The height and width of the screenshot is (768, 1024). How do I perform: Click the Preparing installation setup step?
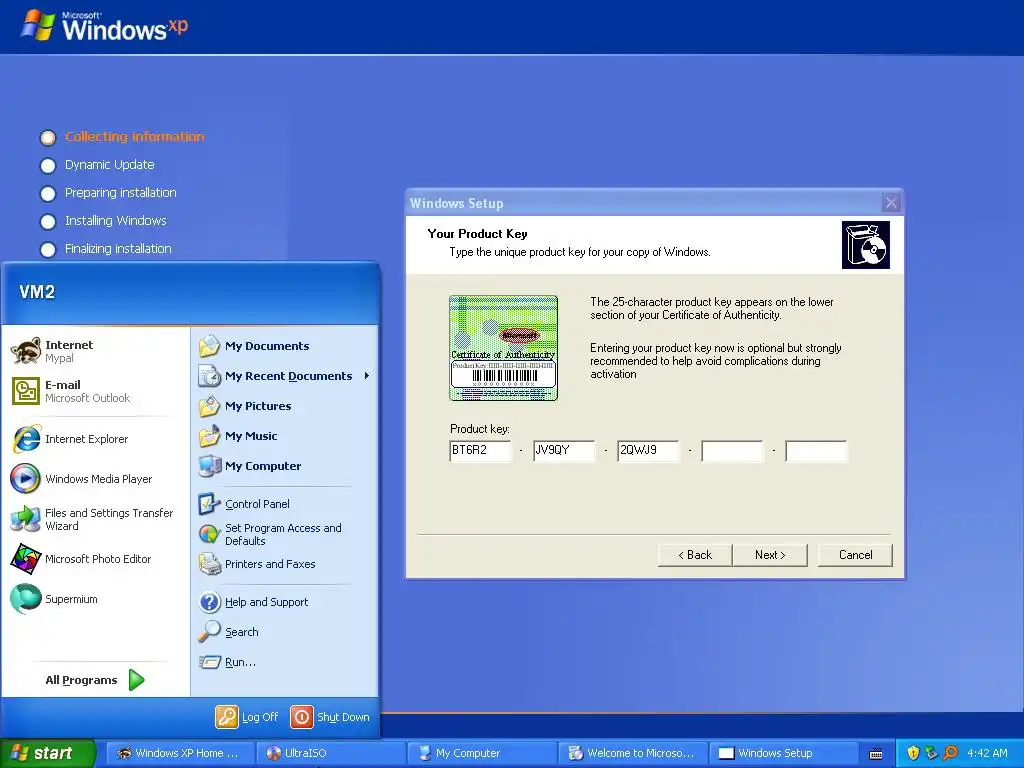coord(108,193)
